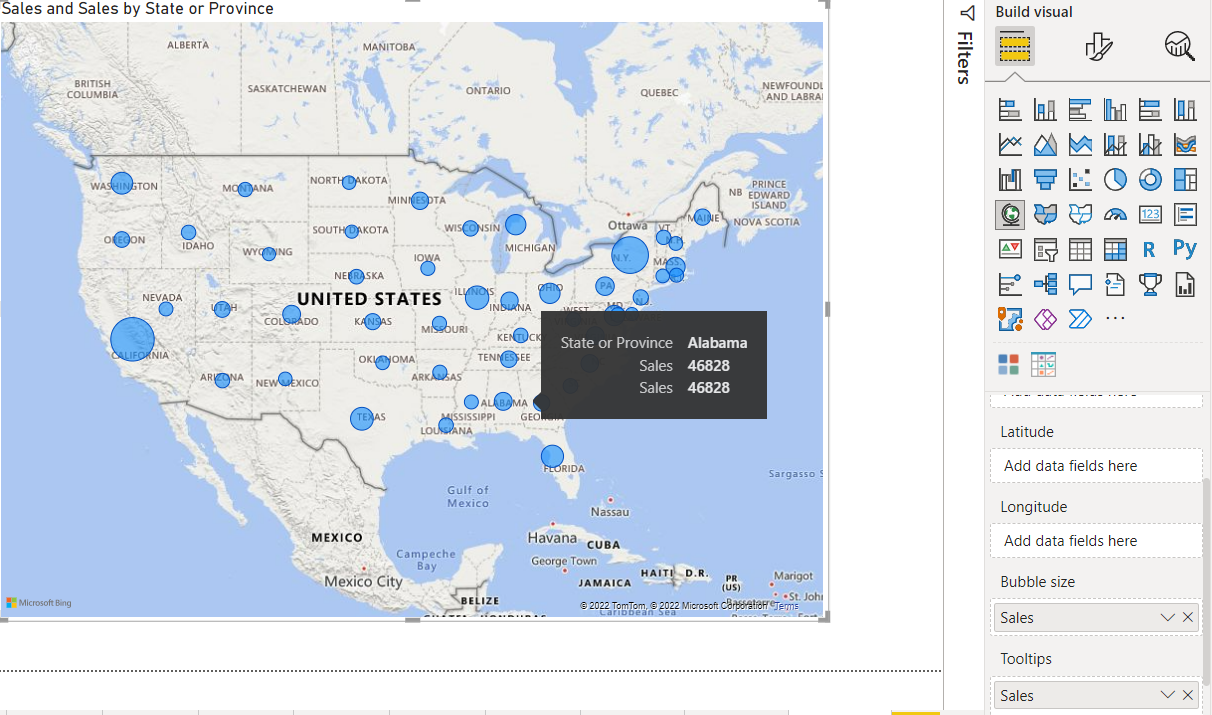
Task: Open the Build visual fields tab
Action: [1015, 46]
